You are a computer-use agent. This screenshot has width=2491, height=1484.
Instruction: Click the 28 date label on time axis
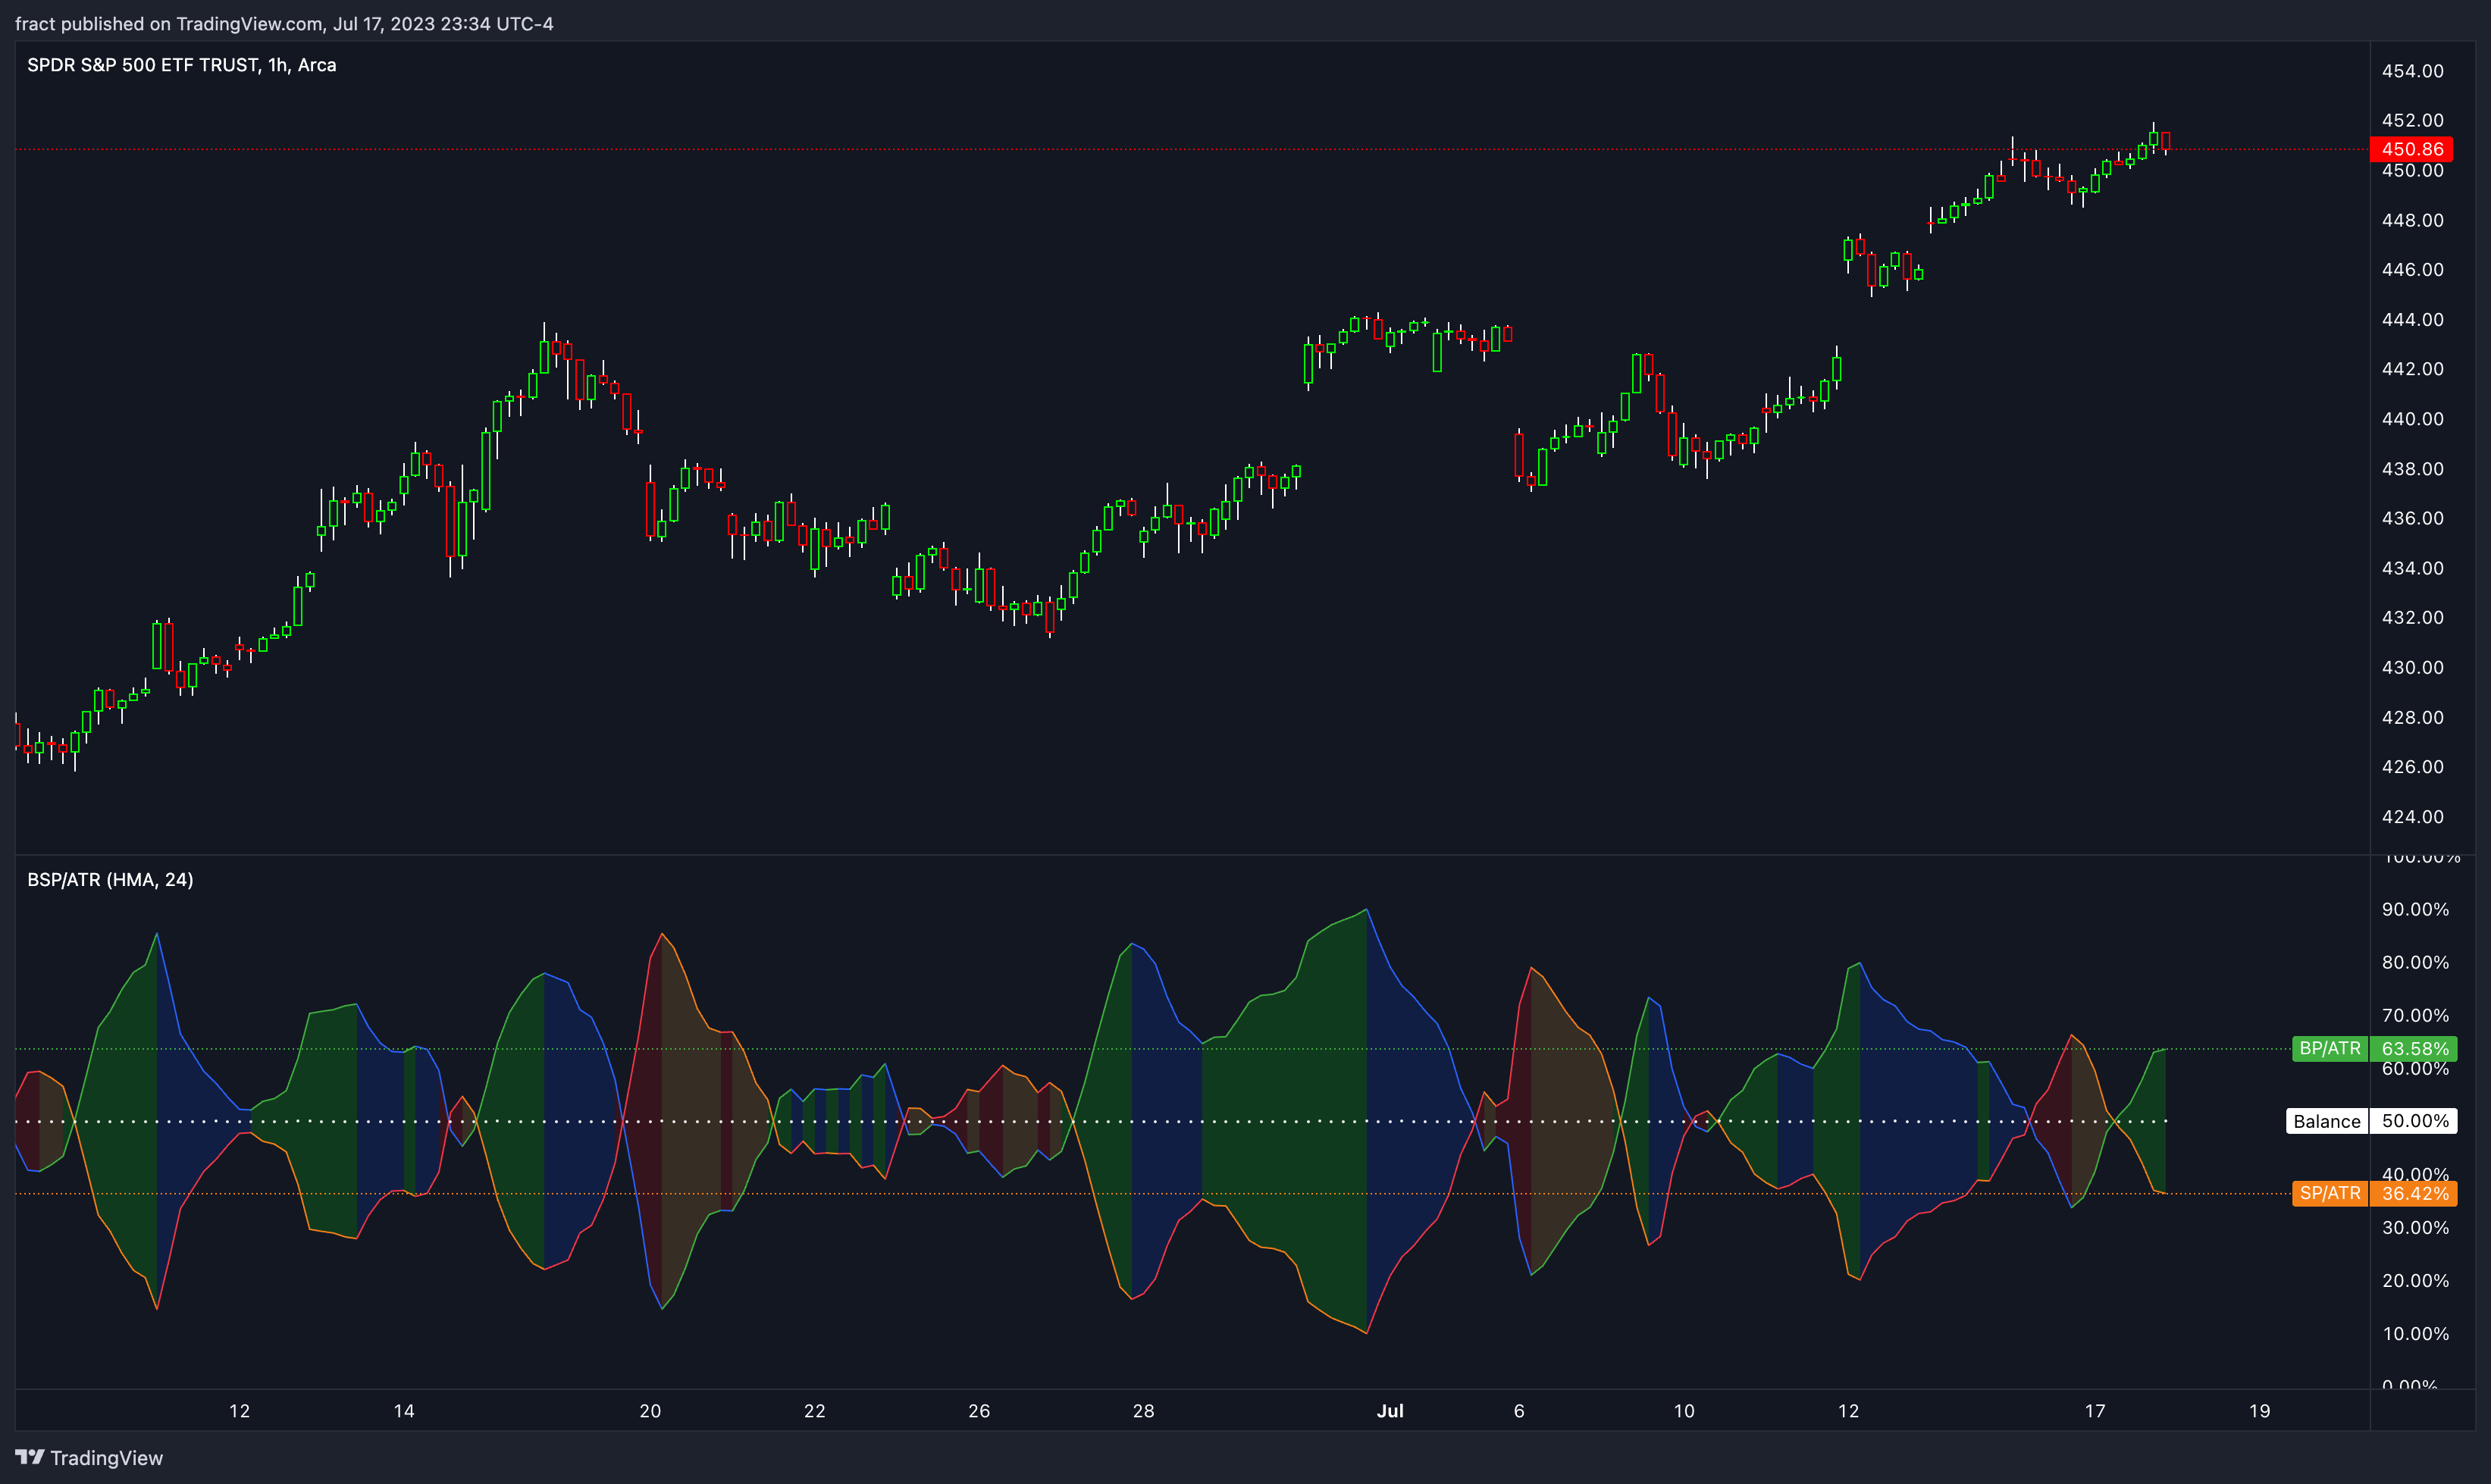(x=1143, y=1411)
